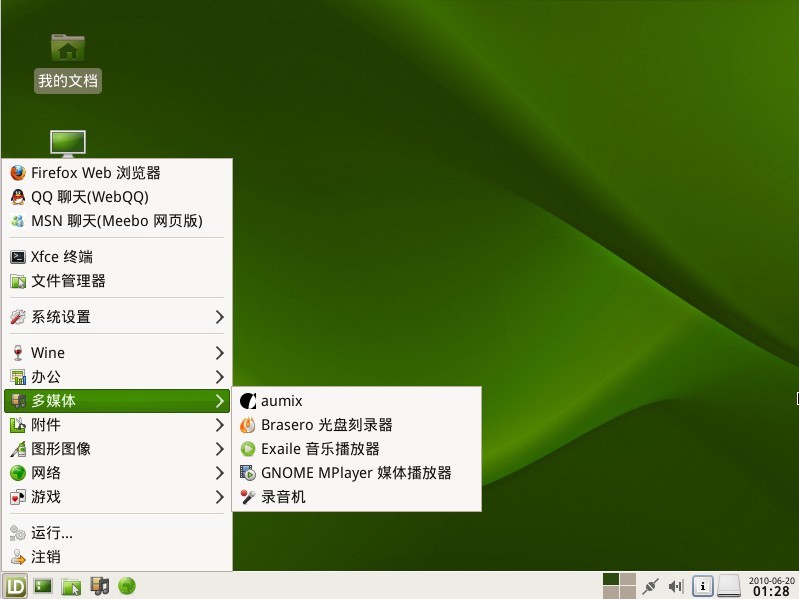This screenshot has height=599, width=799.
Task: Click the aumix mixer icon
Action: click(x=248, y=401)
